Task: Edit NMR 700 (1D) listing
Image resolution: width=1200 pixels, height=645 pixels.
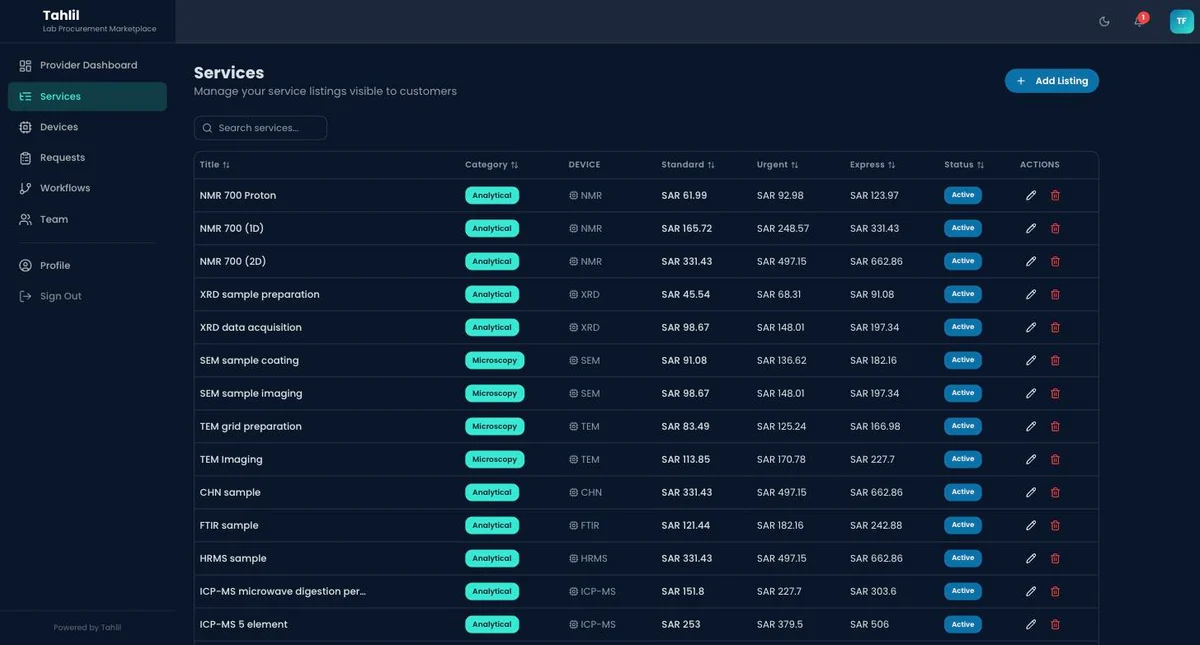Action: click(1031, 228)
